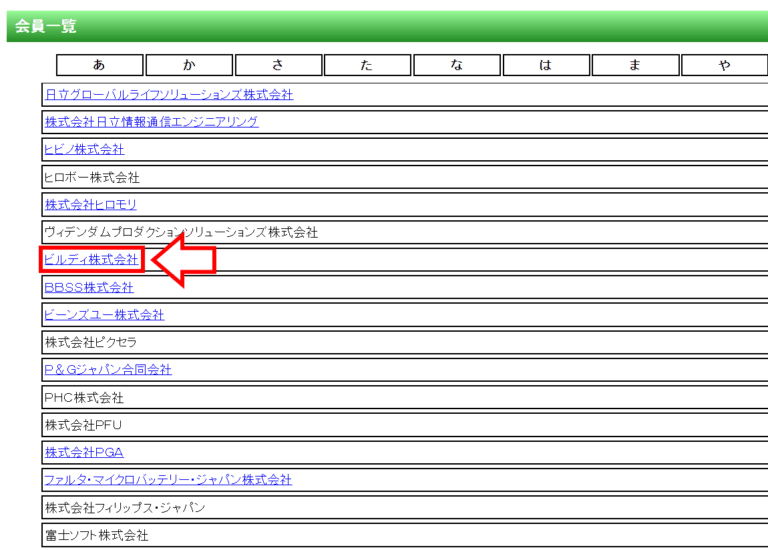Open ヒビノ株式会社 link
The image size is (768, 550).
(x=84, y=149)
